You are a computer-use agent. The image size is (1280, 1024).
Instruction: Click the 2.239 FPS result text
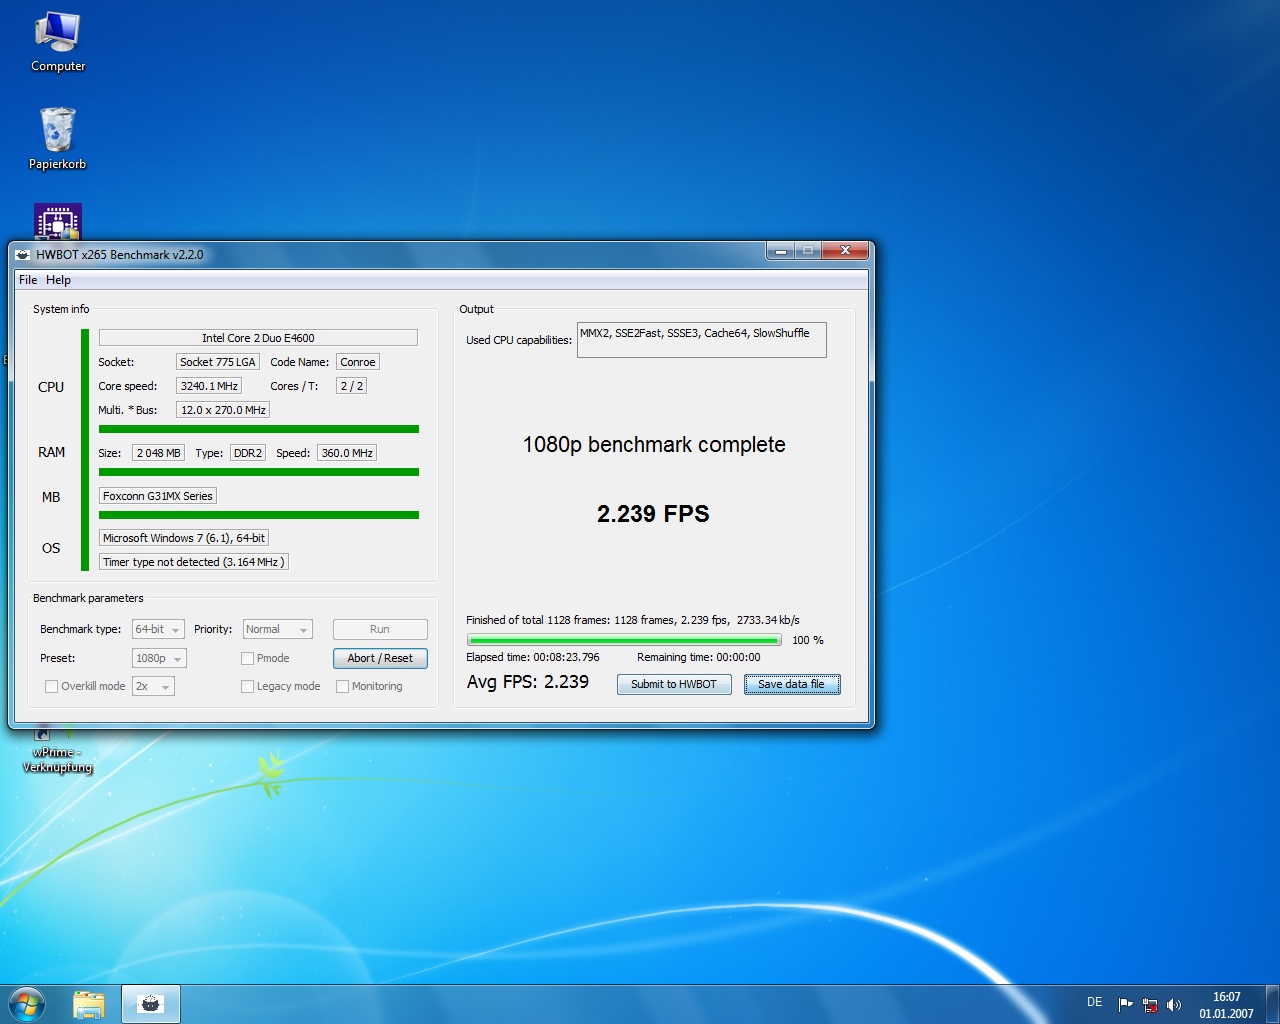coord(653,514)
